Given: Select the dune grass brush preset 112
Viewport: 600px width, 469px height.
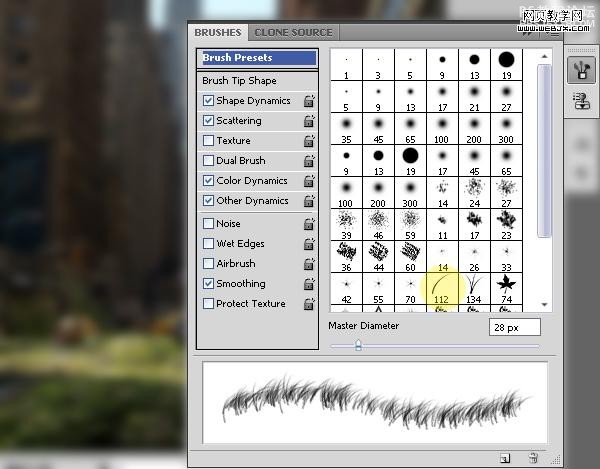Looking at the screenshot, I should coord(442,289).
